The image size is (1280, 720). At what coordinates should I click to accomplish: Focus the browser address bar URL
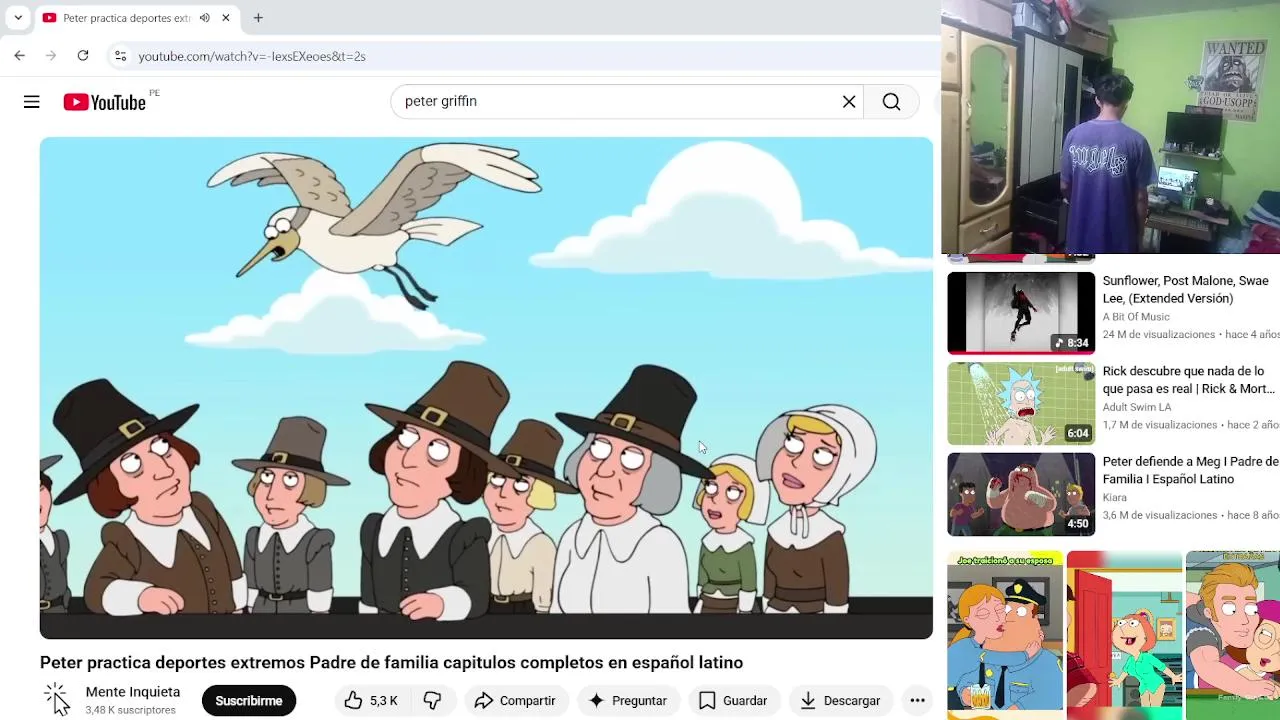click(x=252, y=56)
